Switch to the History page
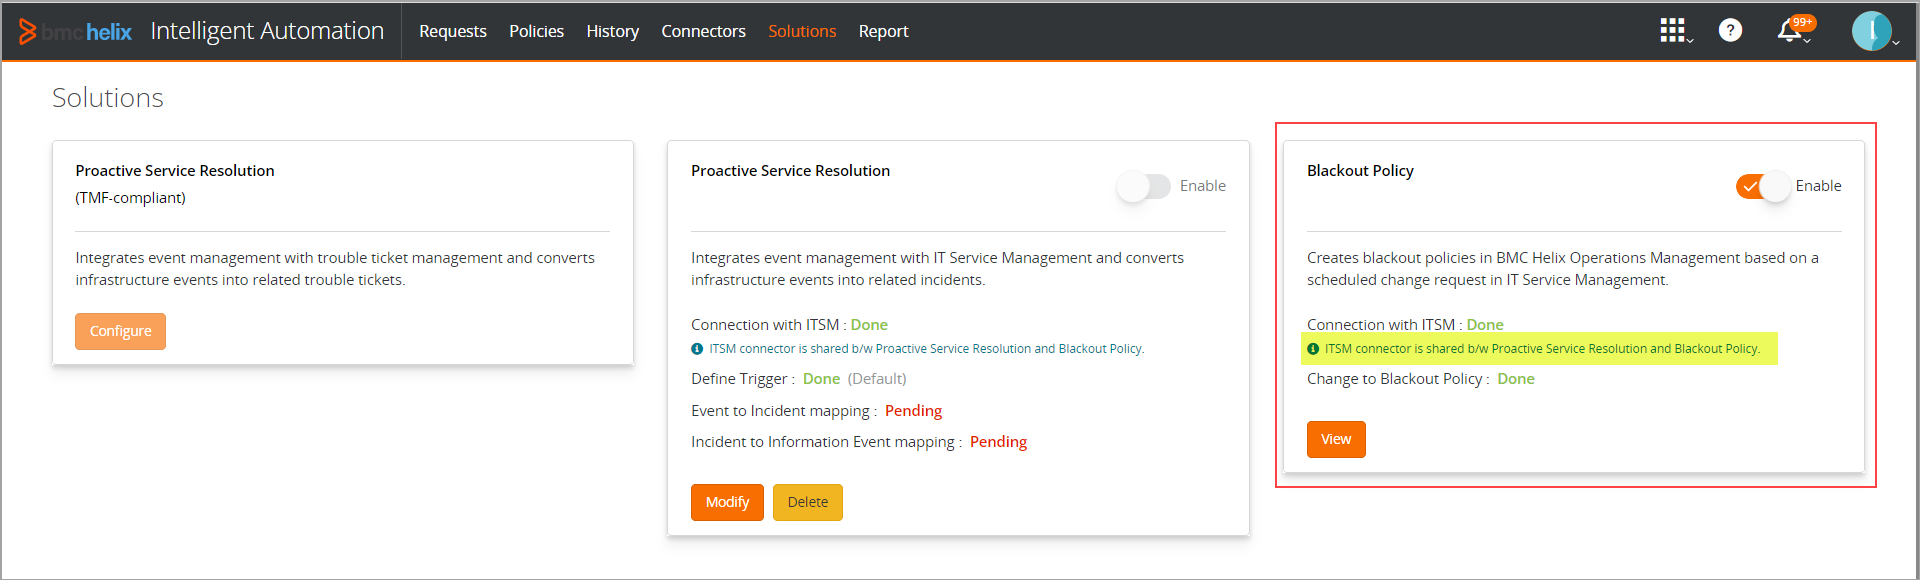 (x=612, y=31)
